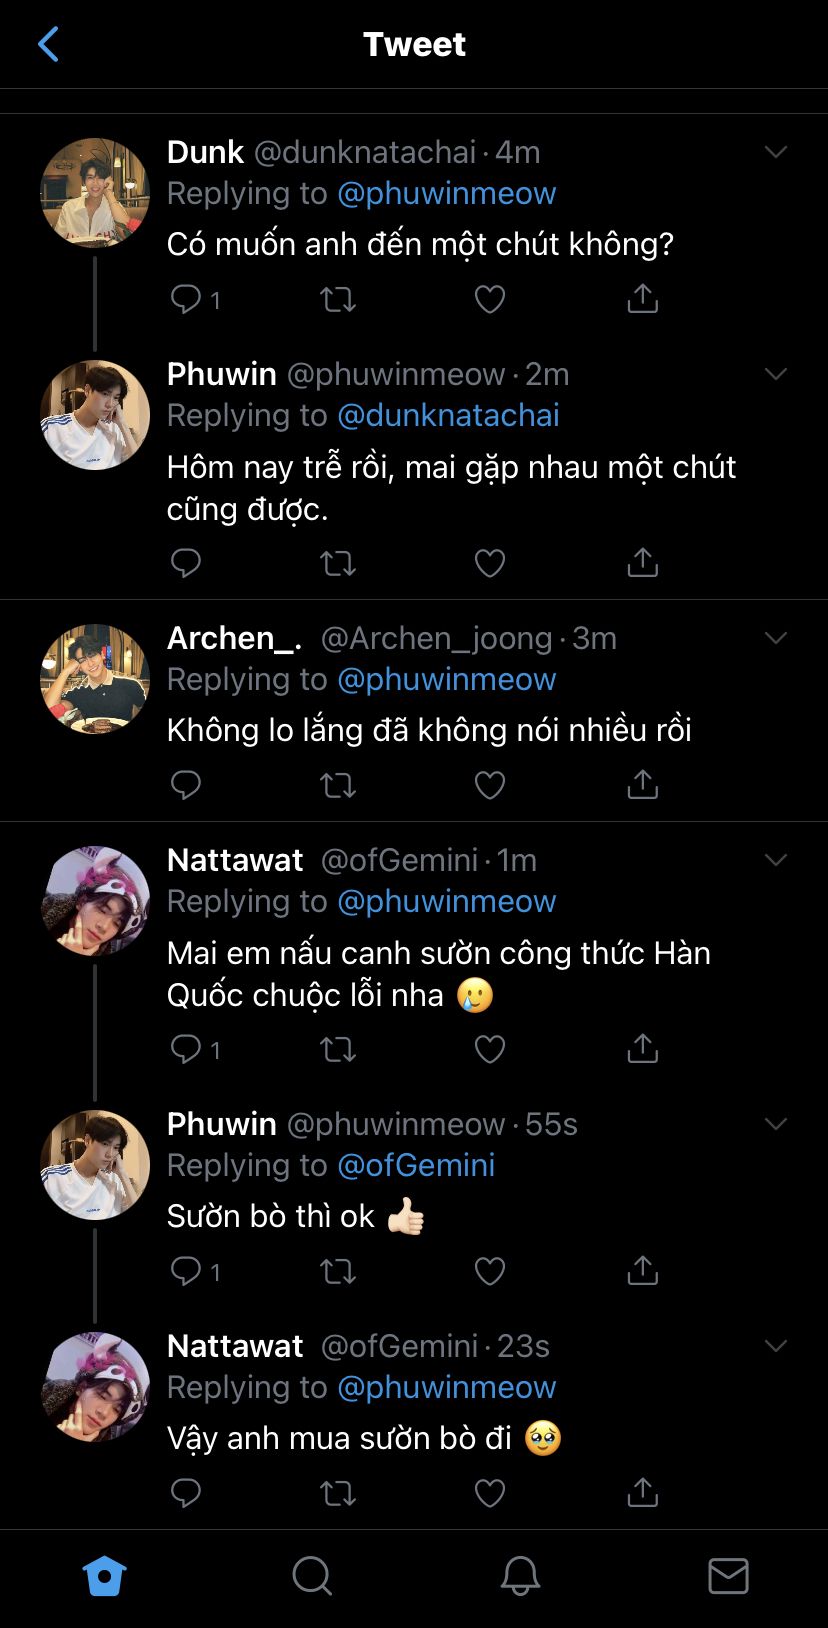Open the Messages envelope tab
The height and width of the screenshot is (1628, 828).
[728, 1576]
